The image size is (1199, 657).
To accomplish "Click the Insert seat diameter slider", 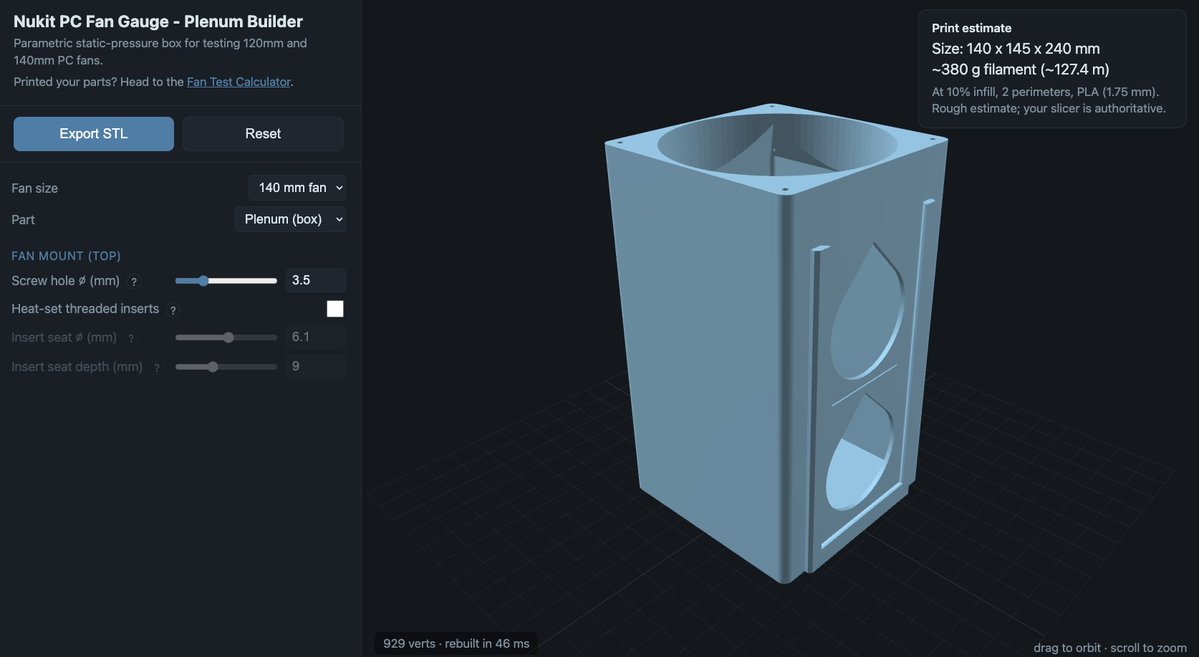I will [226, 337].
